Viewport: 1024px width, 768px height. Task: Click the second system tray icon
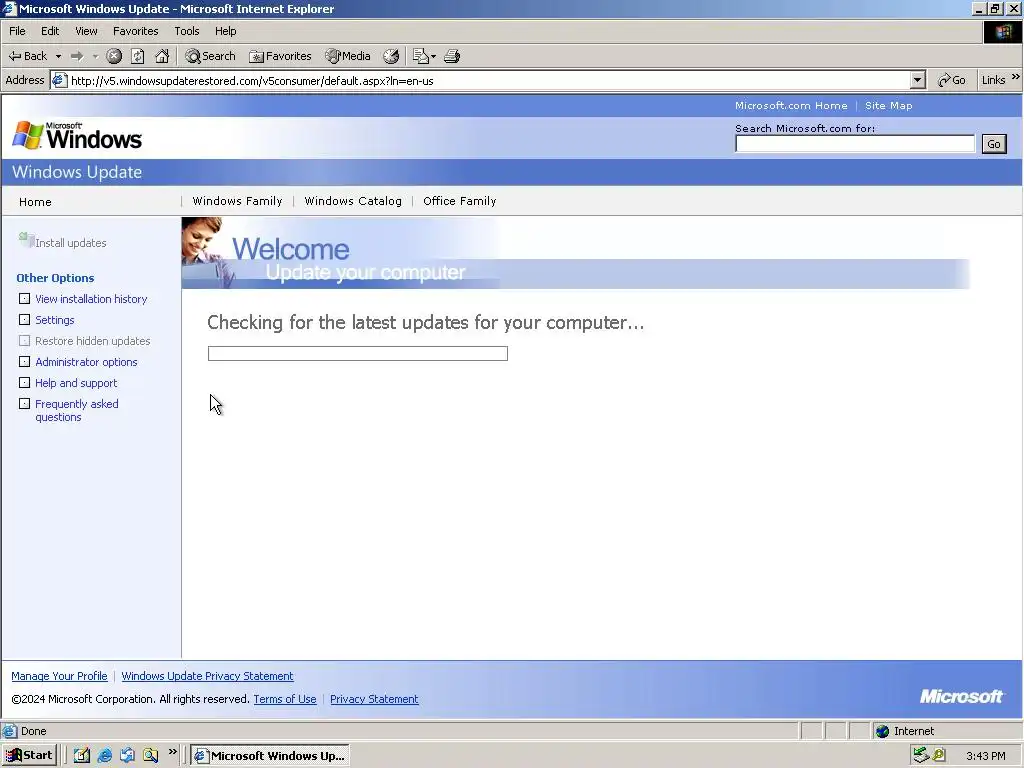[938, 755]
